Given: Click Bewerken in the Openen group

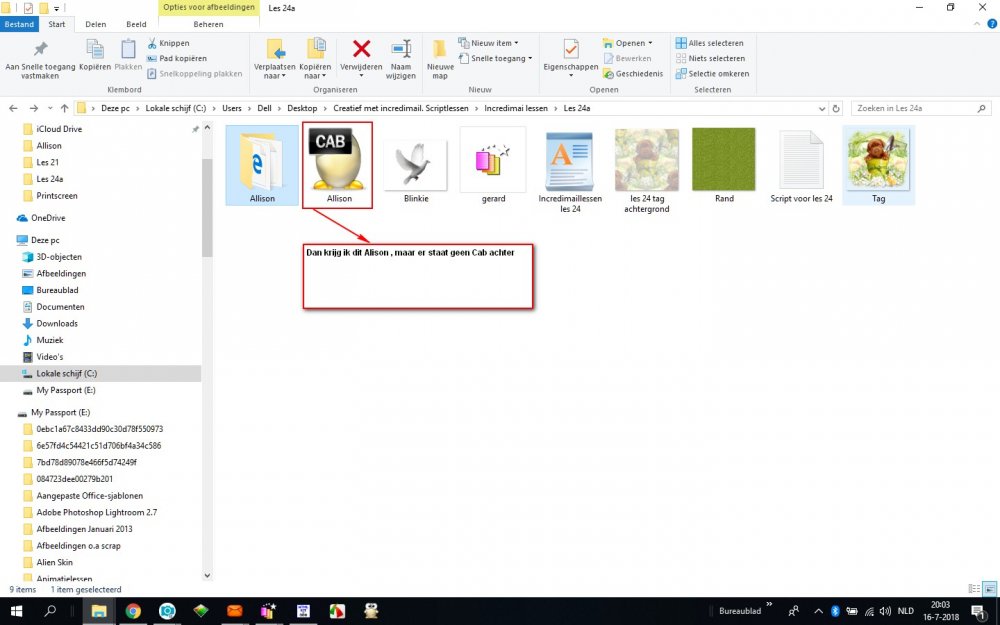Looking at the screenshot, I should (x=627, y=58).
